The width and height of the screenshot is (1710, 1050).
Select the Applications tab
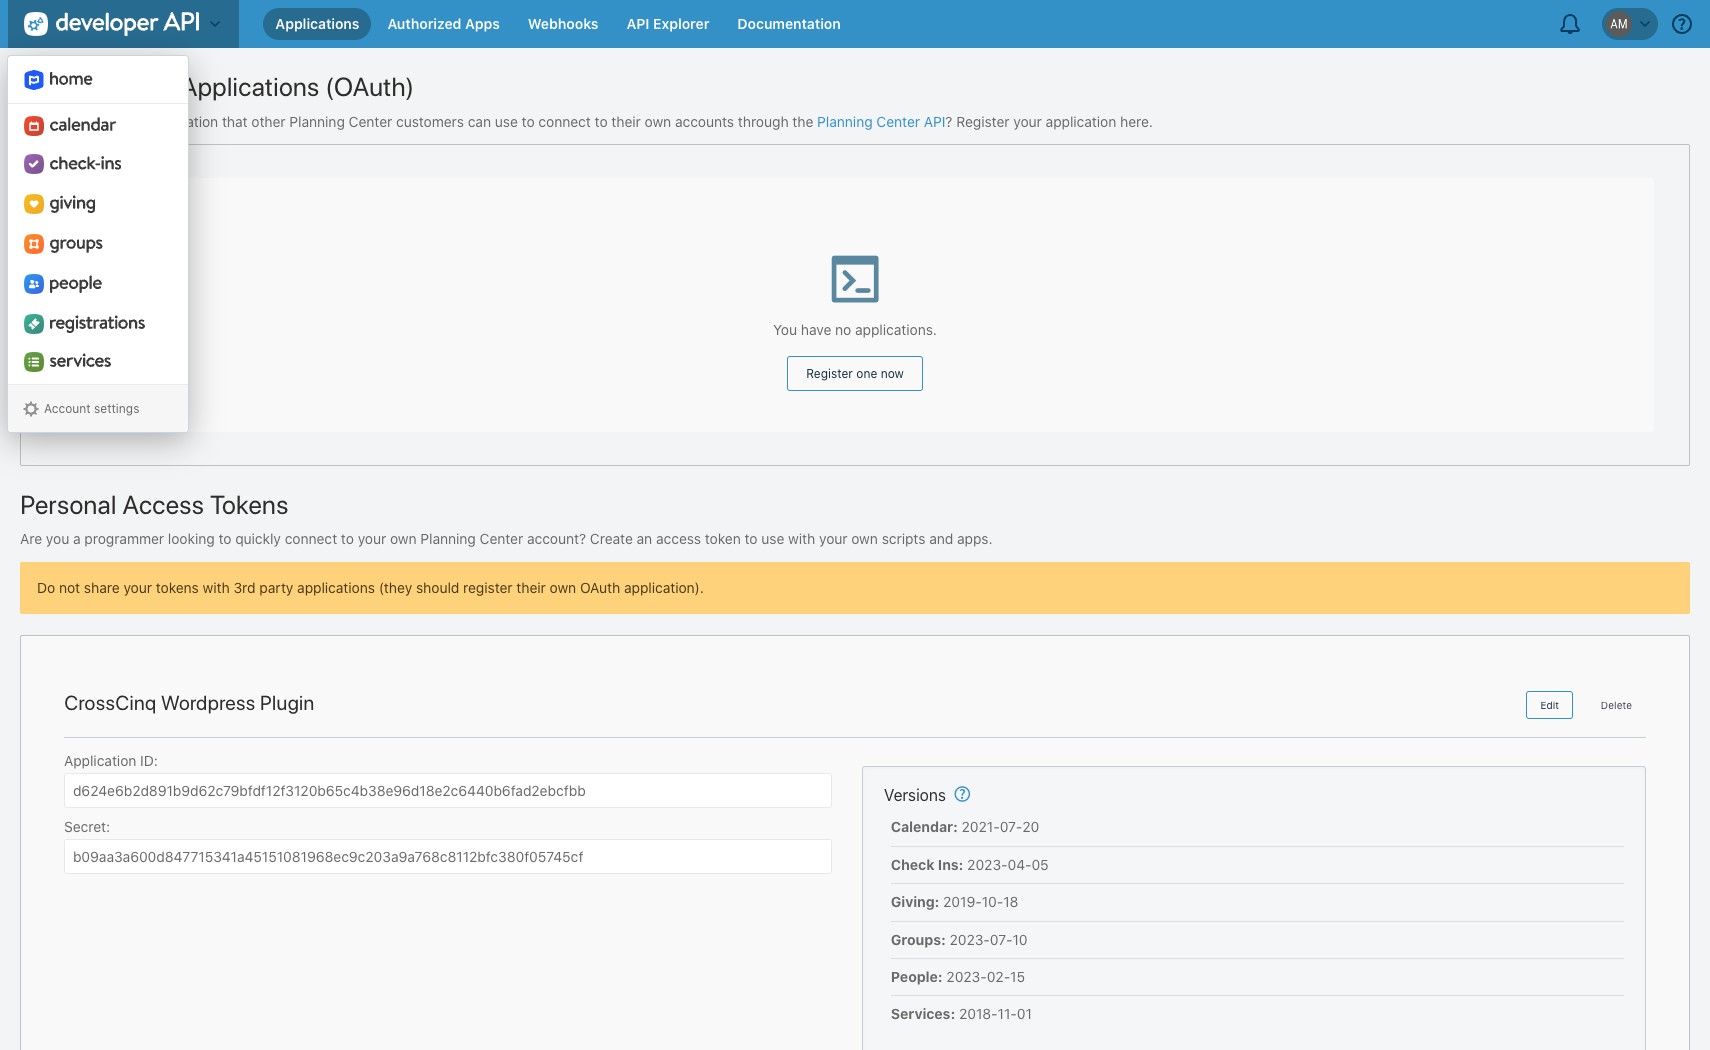[x=317, y=24]
